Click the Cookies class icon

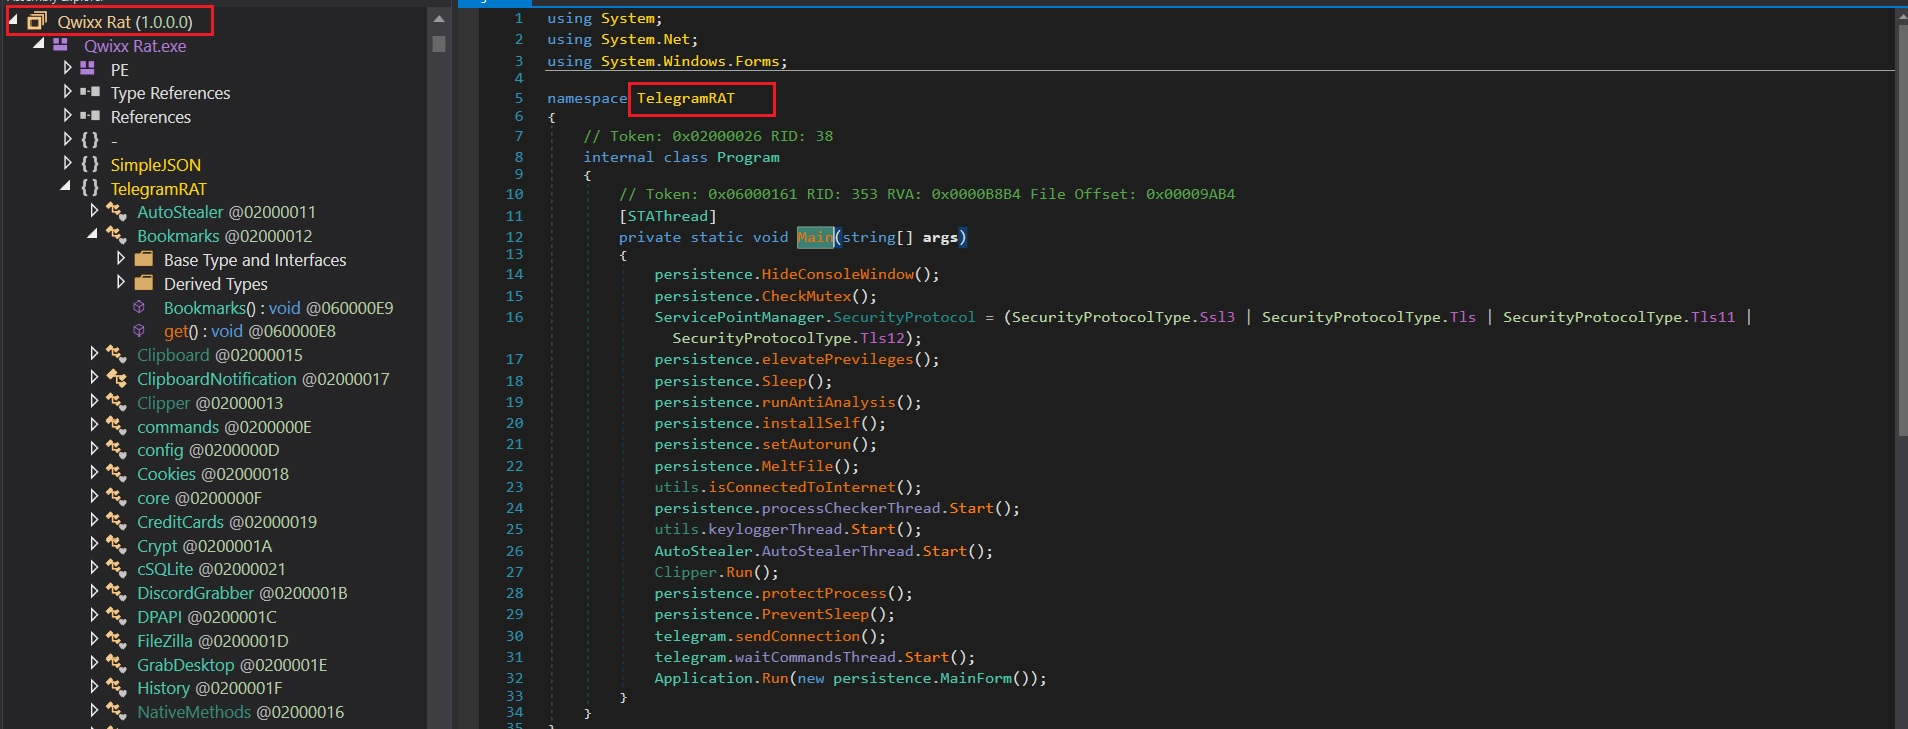pos(116,473)
